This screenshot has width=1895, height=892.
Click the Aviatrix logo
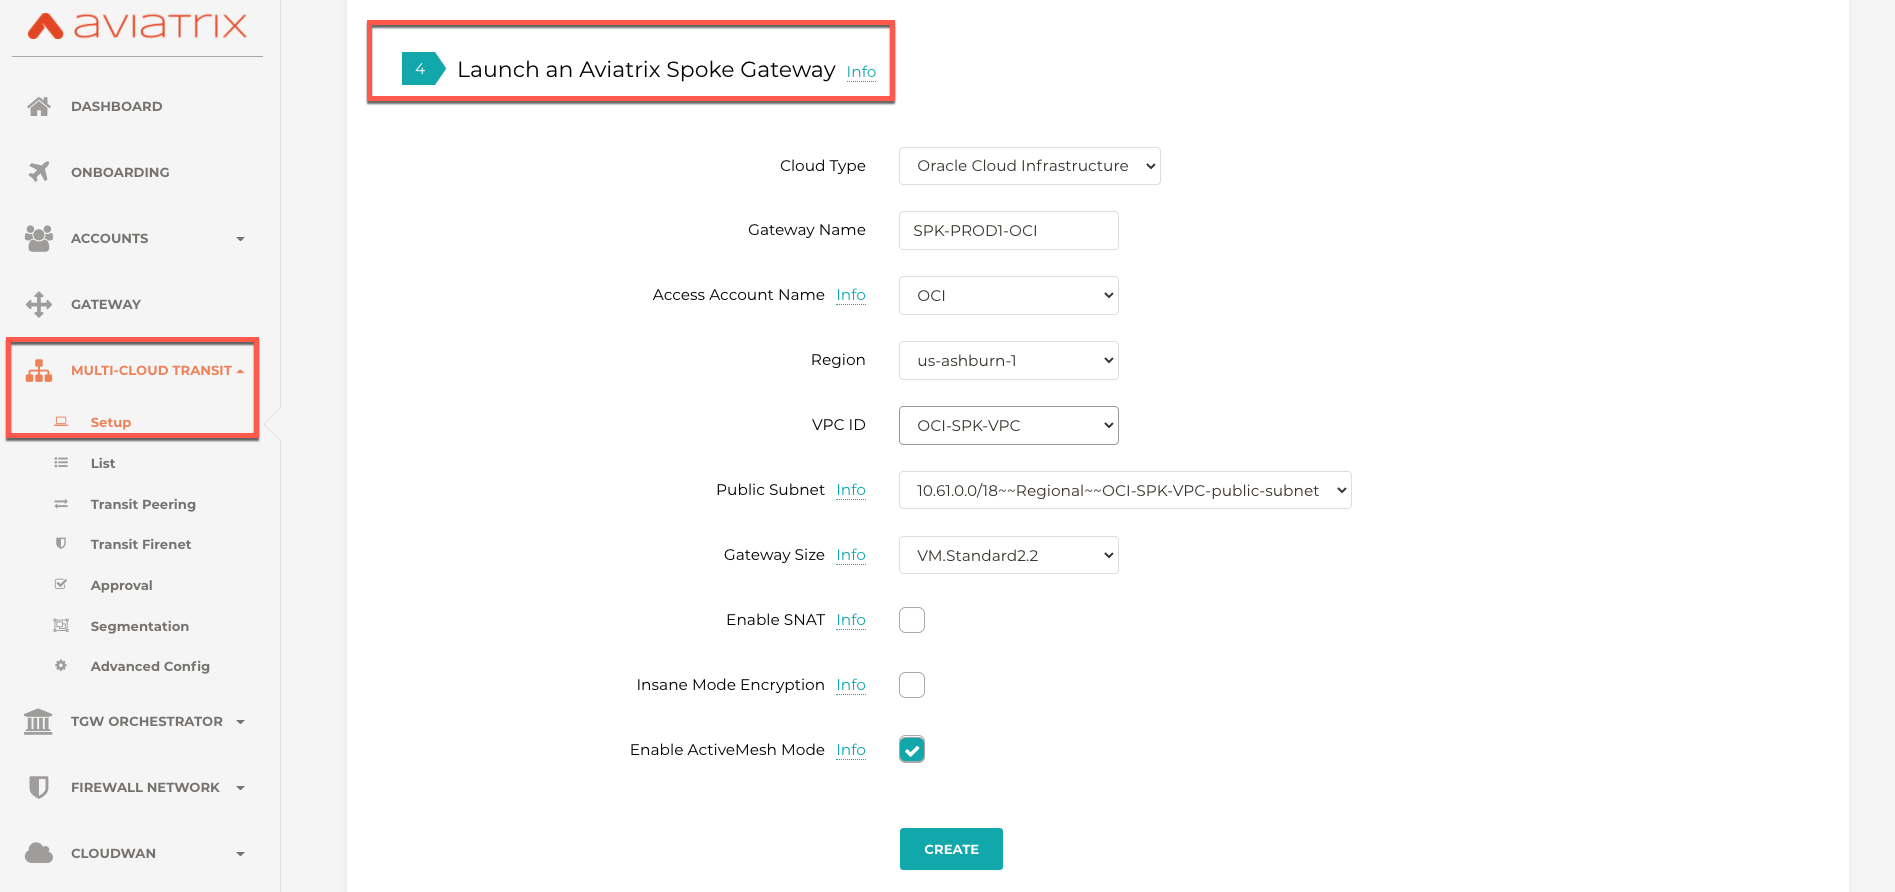click(137, 26)
